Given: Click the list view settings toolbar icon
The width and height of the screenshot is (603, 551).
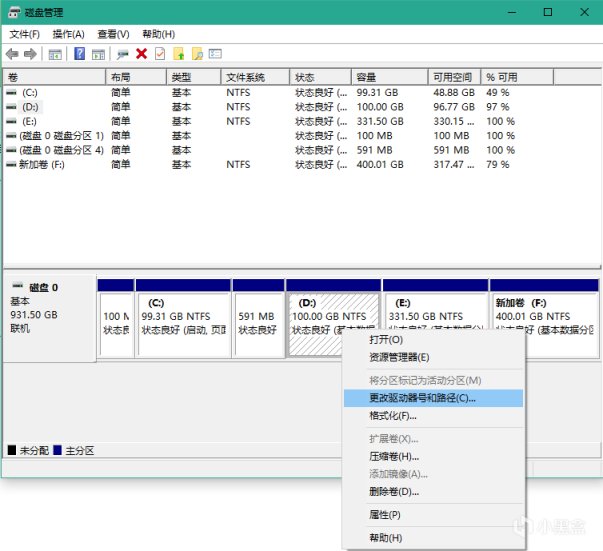Looking at the screenshot, I should 215,53.
